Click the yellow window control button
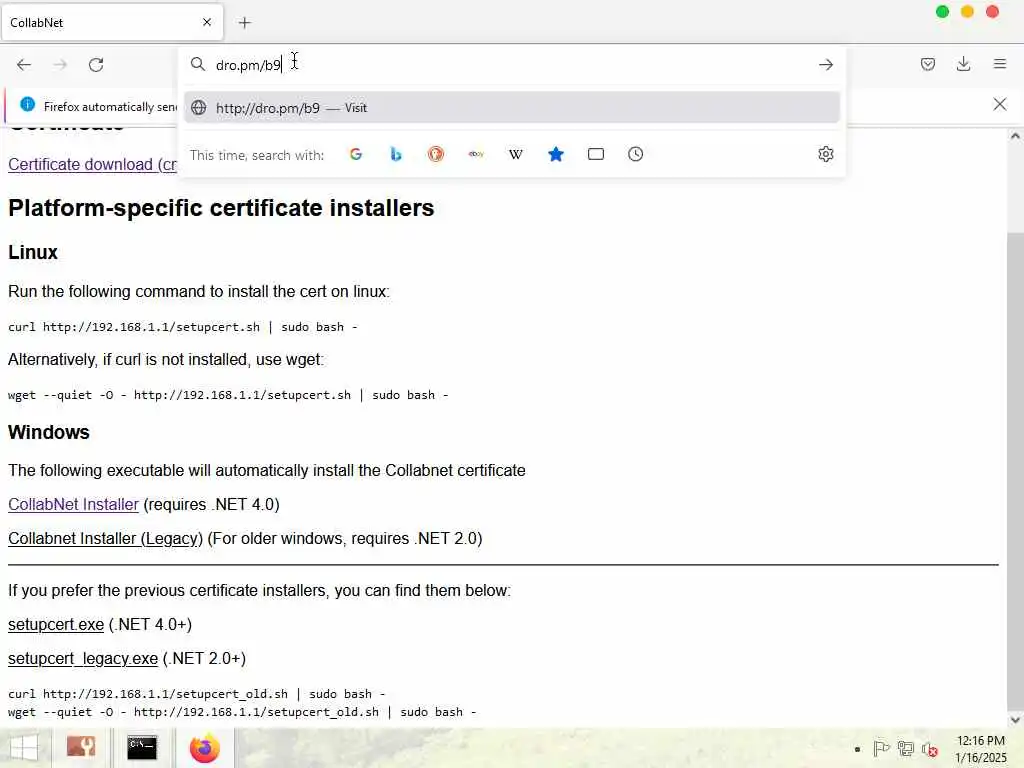The height and width of the screenshot is (768, 1024). pyautogui.click(x=967, y=12)
